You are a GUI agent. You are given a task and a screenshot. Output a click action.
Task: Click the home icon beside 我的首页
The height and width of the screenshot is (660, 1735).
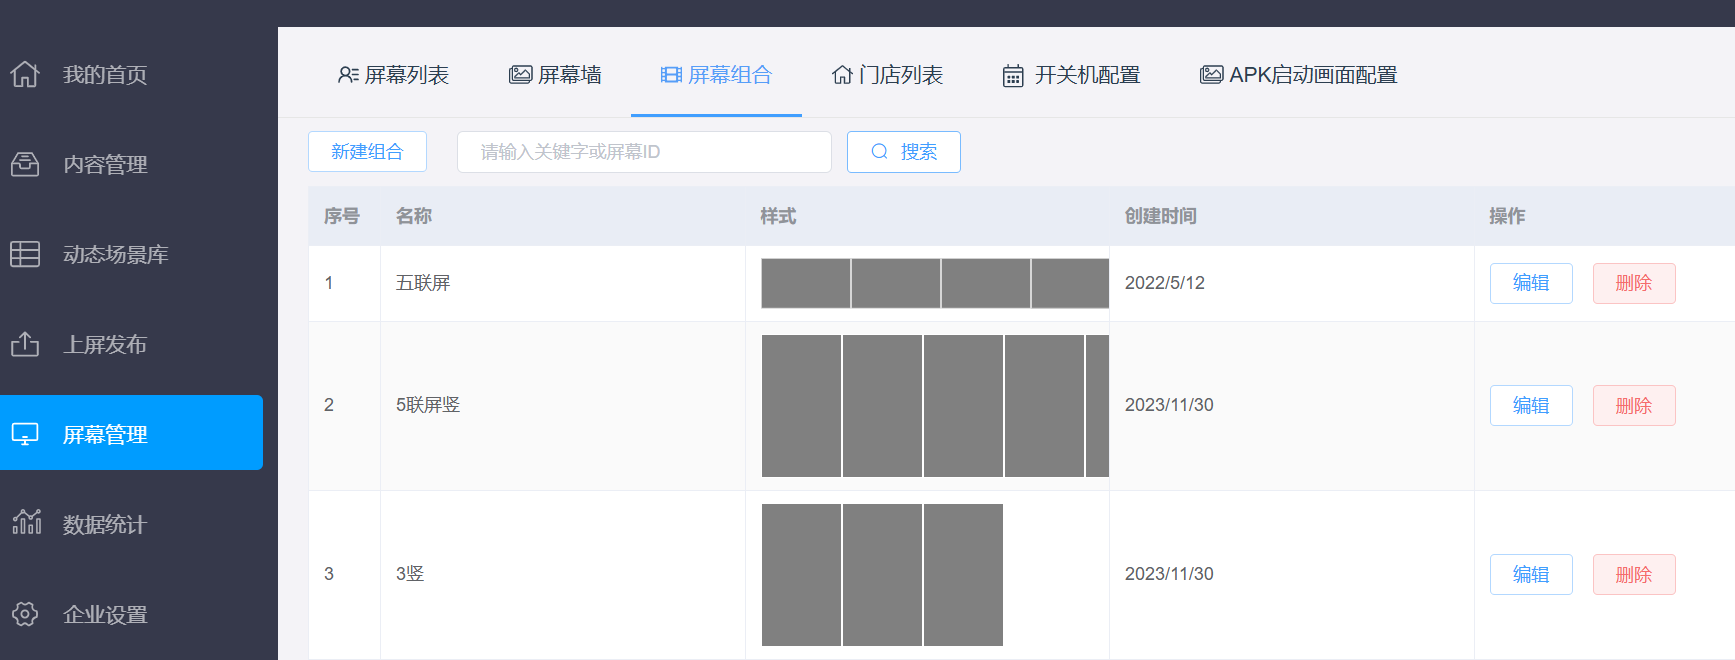tap(25, 74)
